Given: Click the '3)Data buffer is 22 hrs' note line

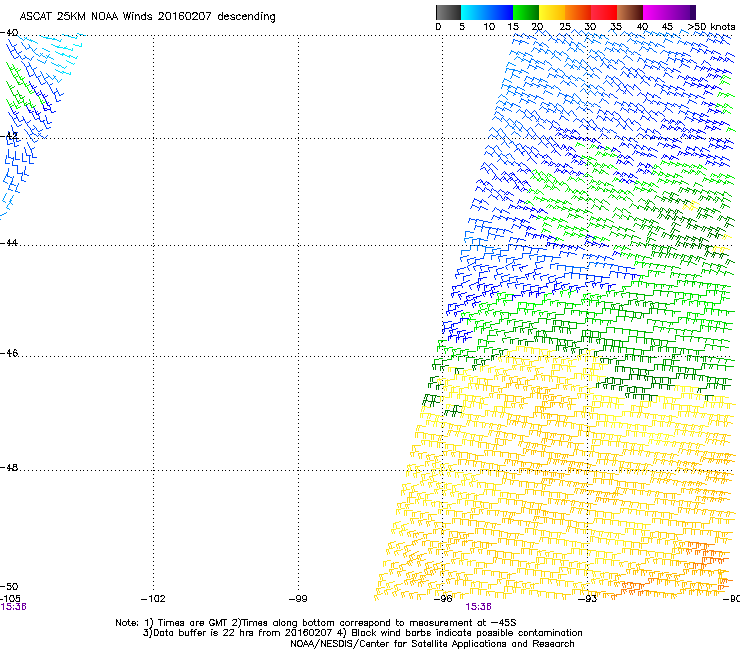Looking at the screenshot, I should tap(362, 633).
